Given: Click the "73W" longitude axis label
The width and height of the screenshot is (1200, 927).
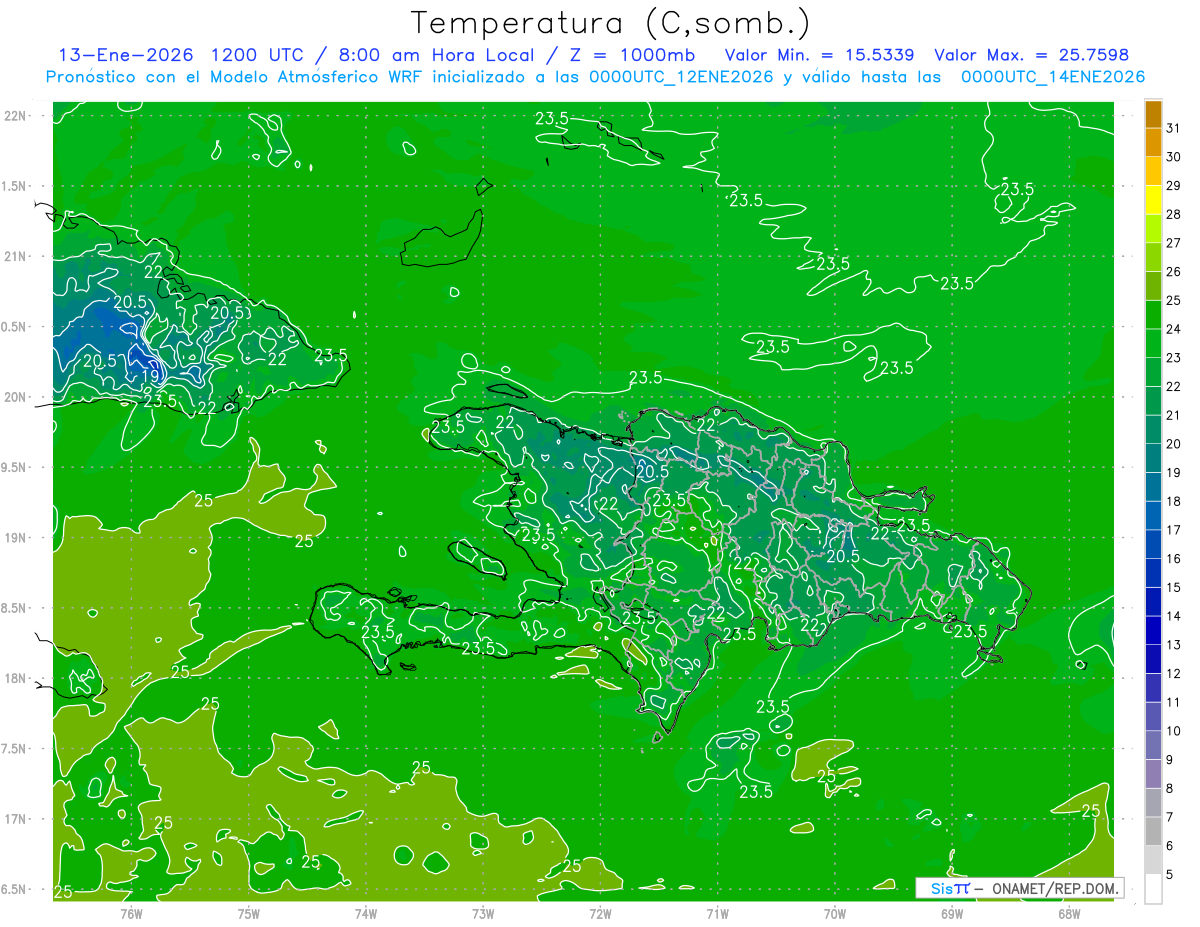Looking at the screenshot, I should pos(483,913).
